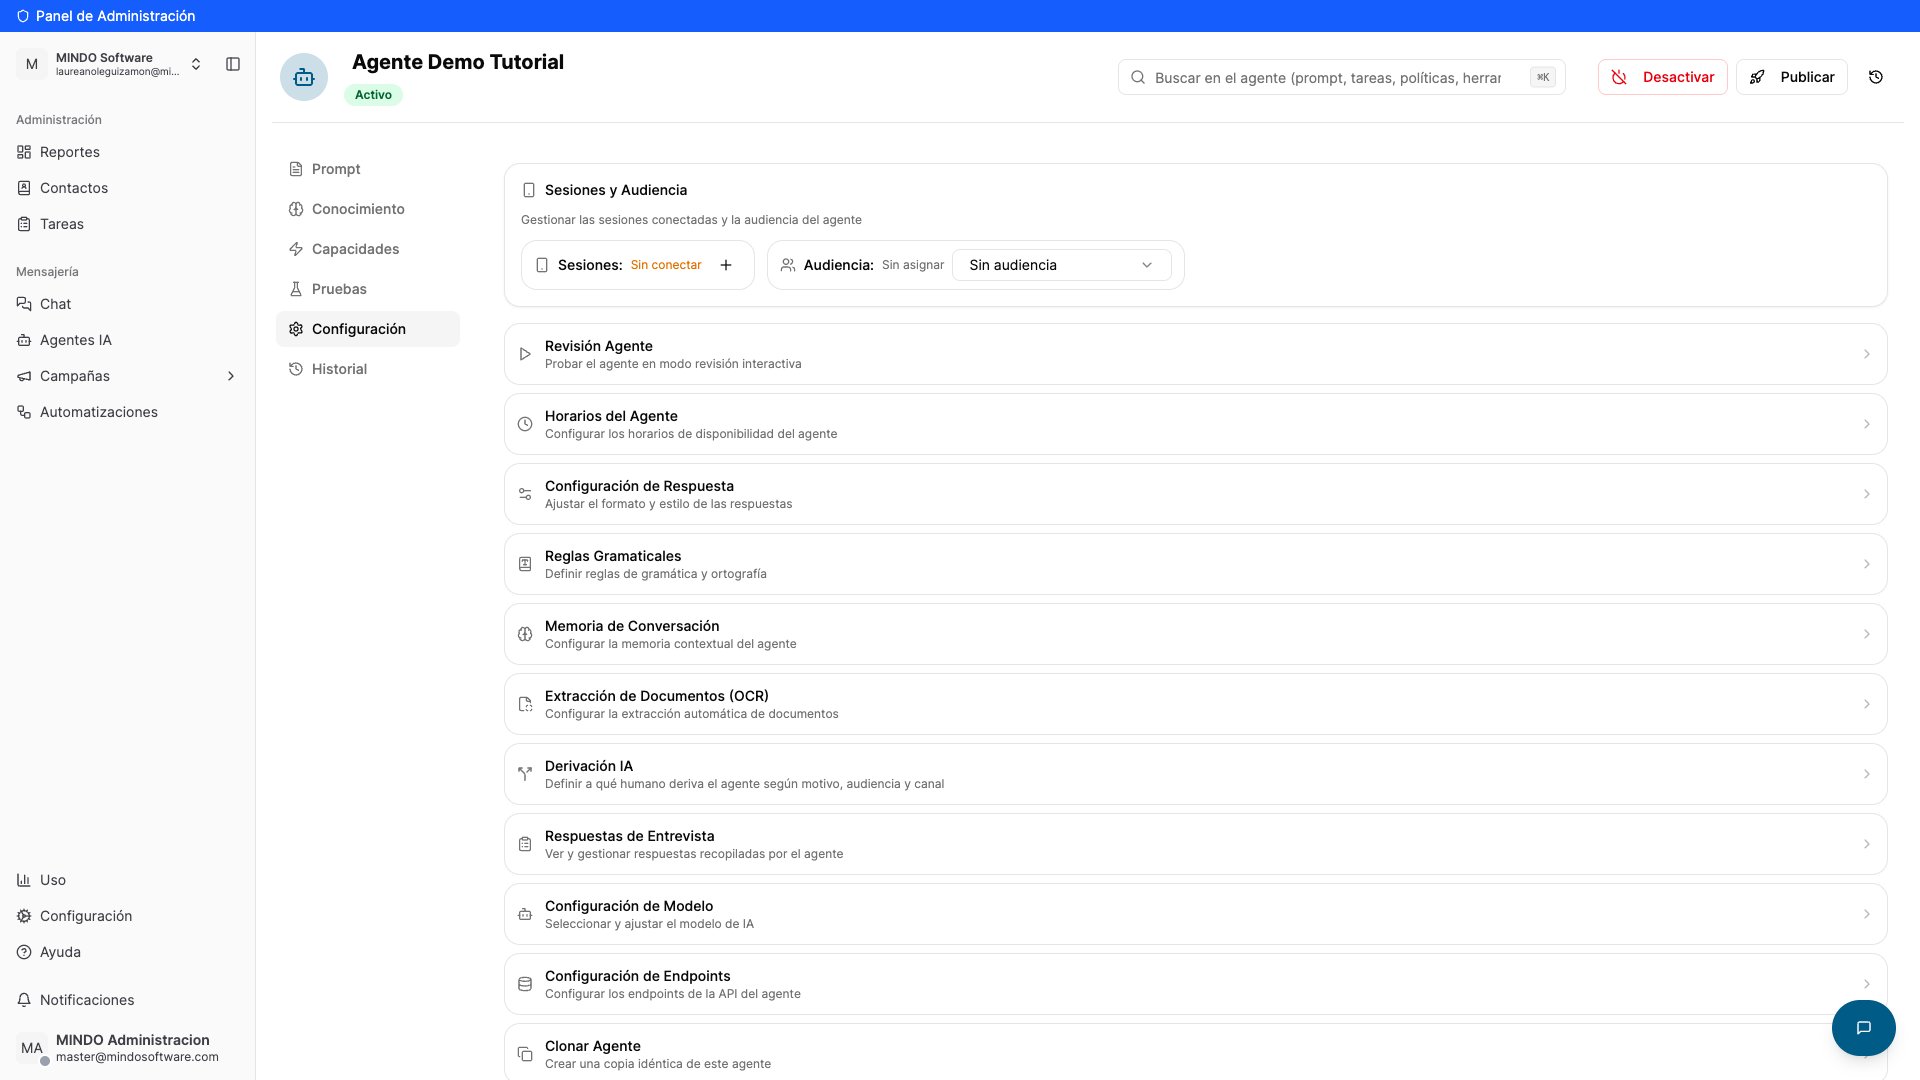The width and height of the screenshot is (1920, 1080).
Task: Click the clock icon for Horarios del Agente
Action: coord(525,424)
